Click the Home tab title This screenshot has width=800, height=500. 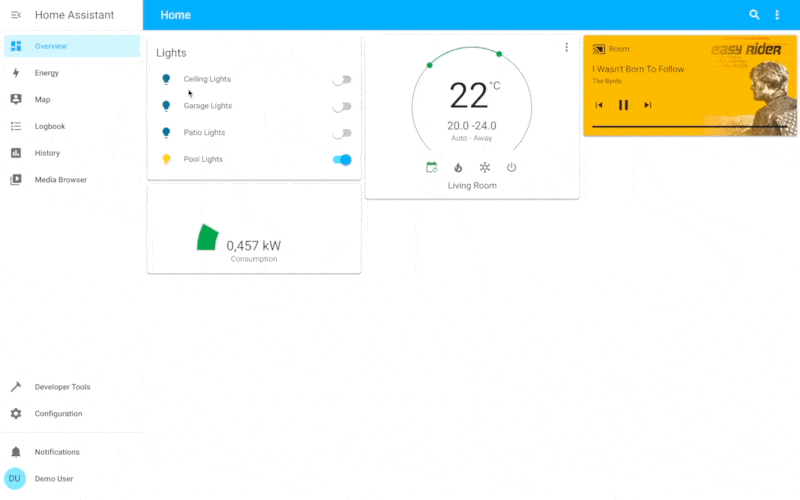click(176, 15)
